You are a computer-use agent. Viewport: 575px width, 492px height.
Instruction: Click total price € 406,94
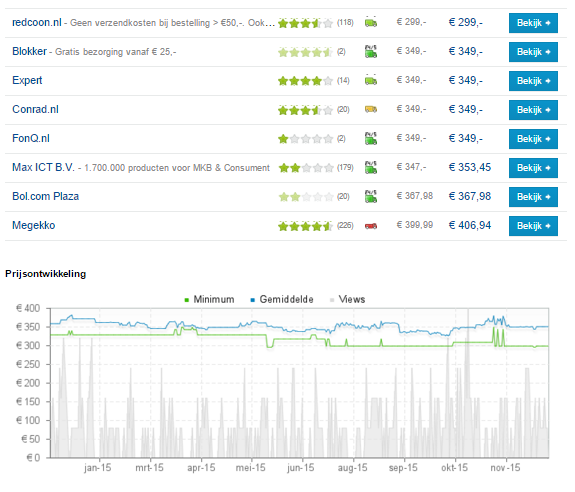[470, 225]
